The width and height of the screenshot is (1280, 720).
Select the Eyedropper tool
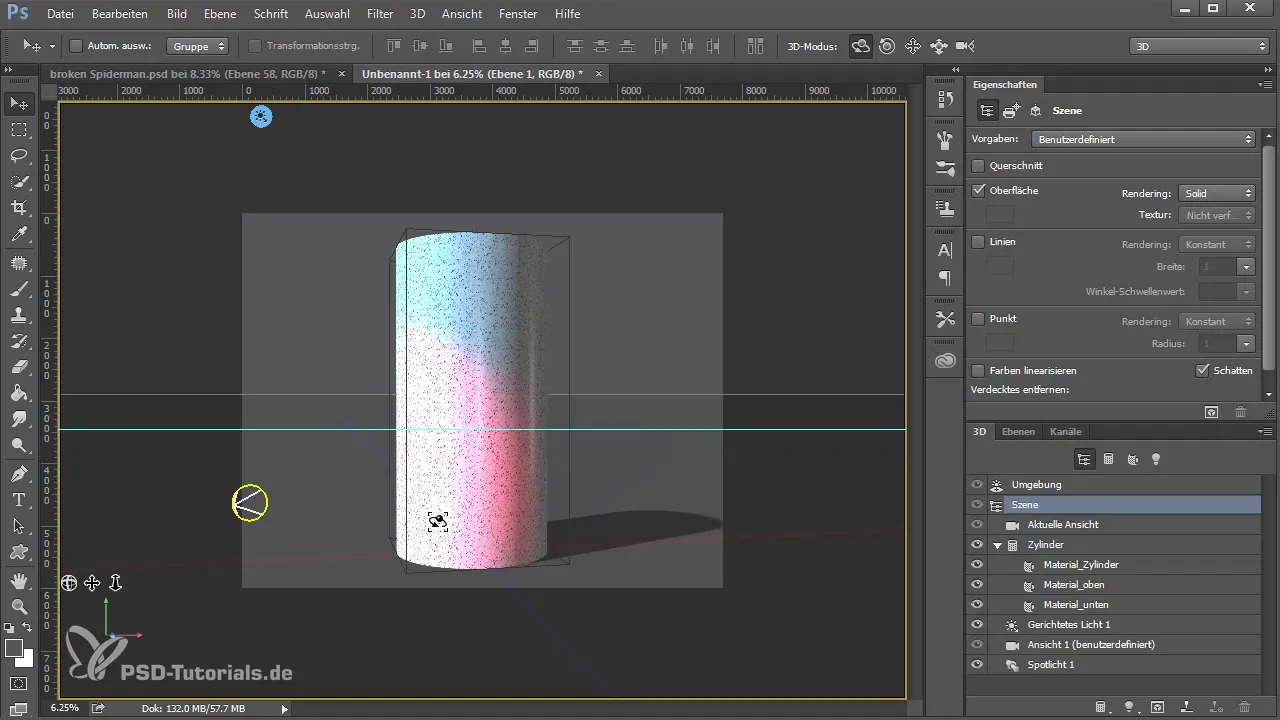coord(19,235)
